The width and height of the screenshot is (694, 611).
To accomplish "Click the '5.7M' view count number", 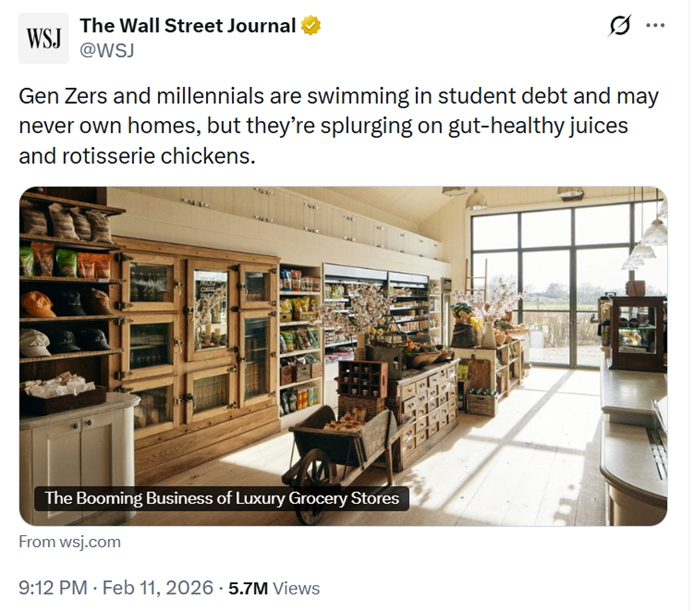I will coord(247,588).
